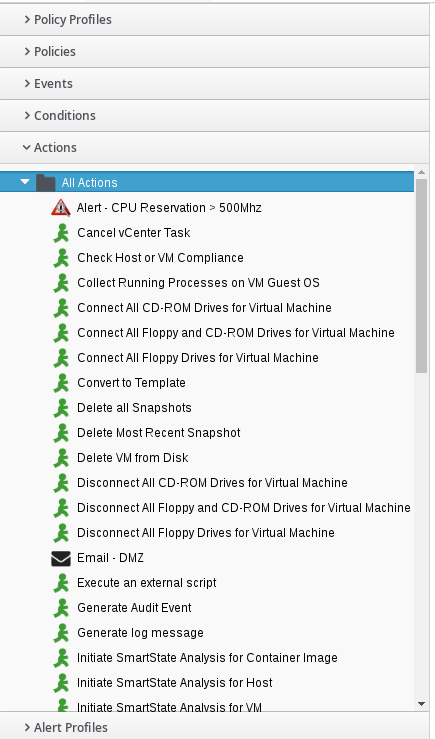
Task: Select Initiate SmartState Analysis for Host
Action: click(x=174, y=682)
